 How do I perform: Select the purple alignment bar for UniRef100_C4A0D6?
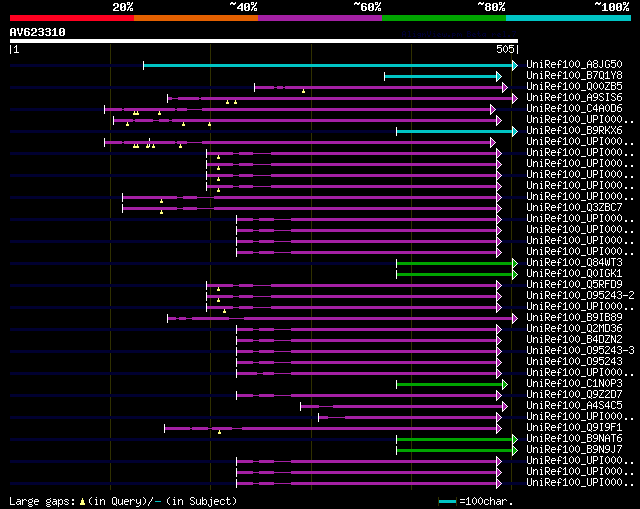(300, 109)
